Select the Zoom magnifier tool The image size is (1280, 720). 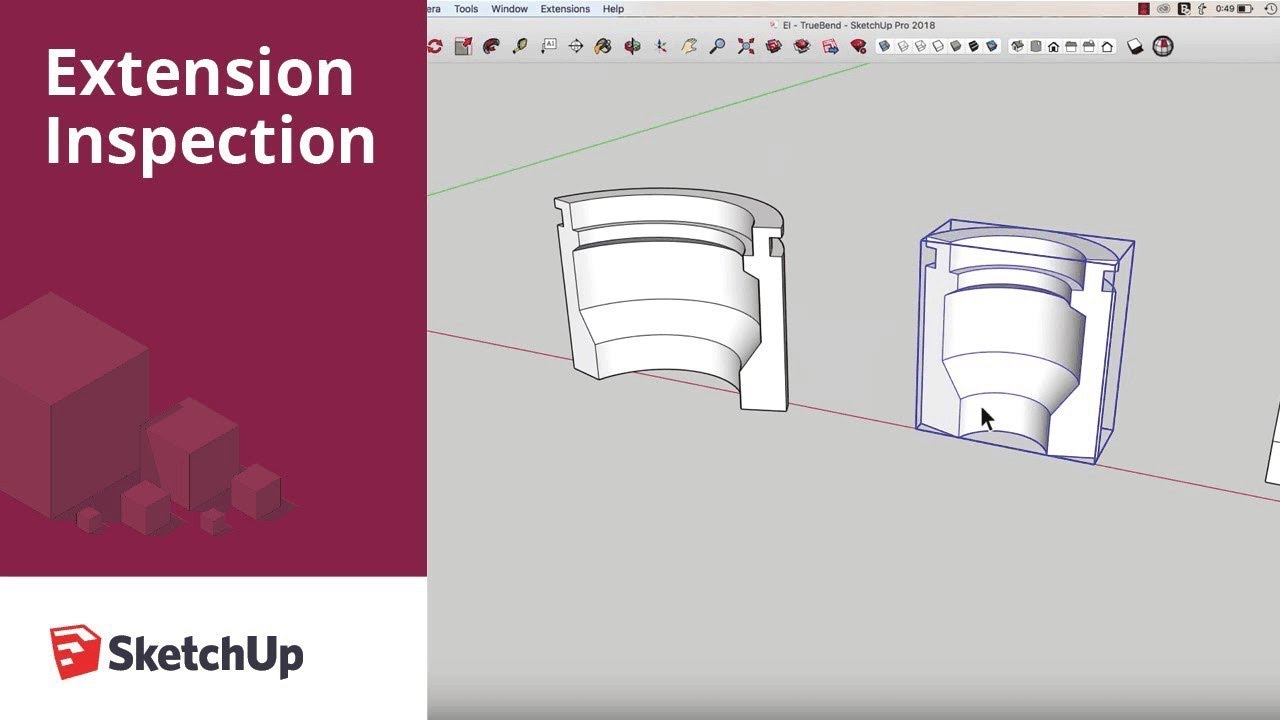(717, 46)
